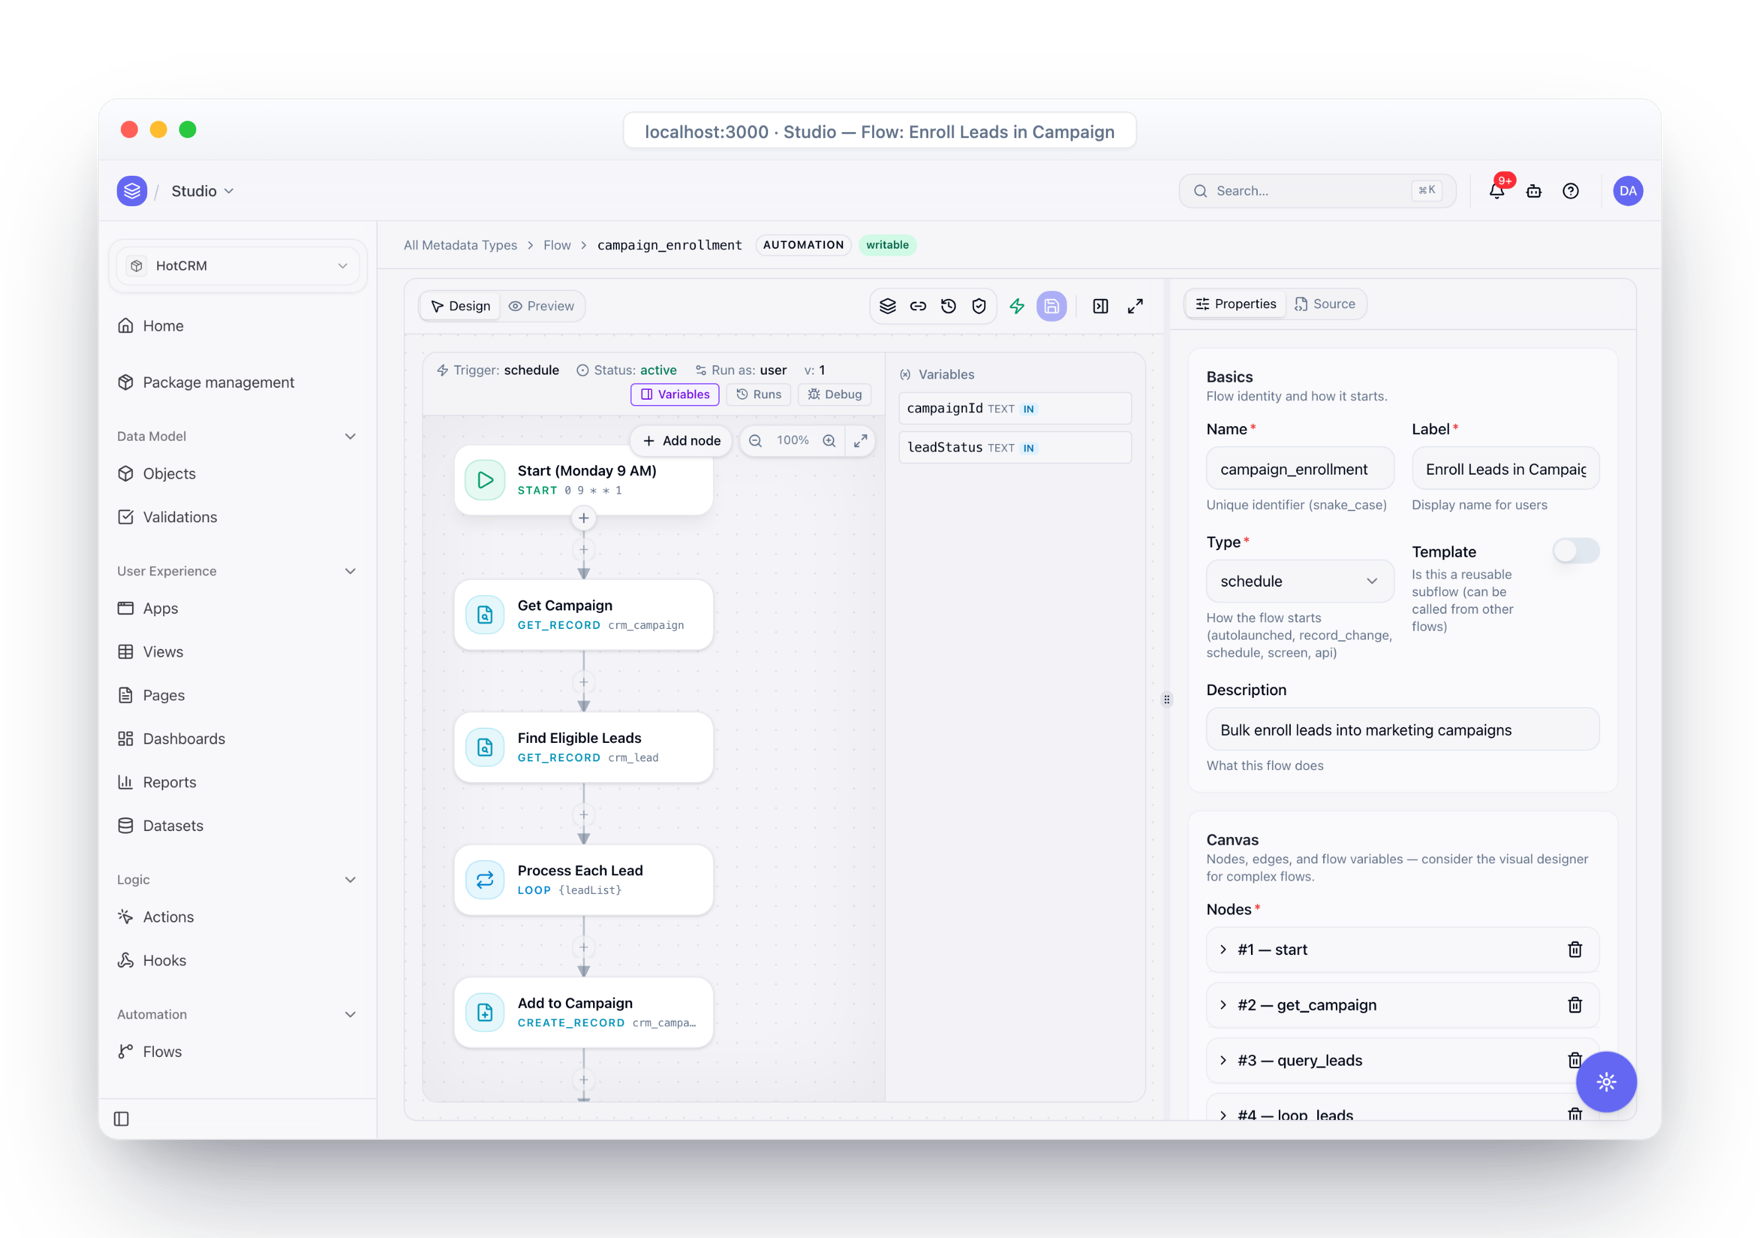The image size is (1760, 1238).
Task: Click the Description input field
Action: coord(1402,730)
